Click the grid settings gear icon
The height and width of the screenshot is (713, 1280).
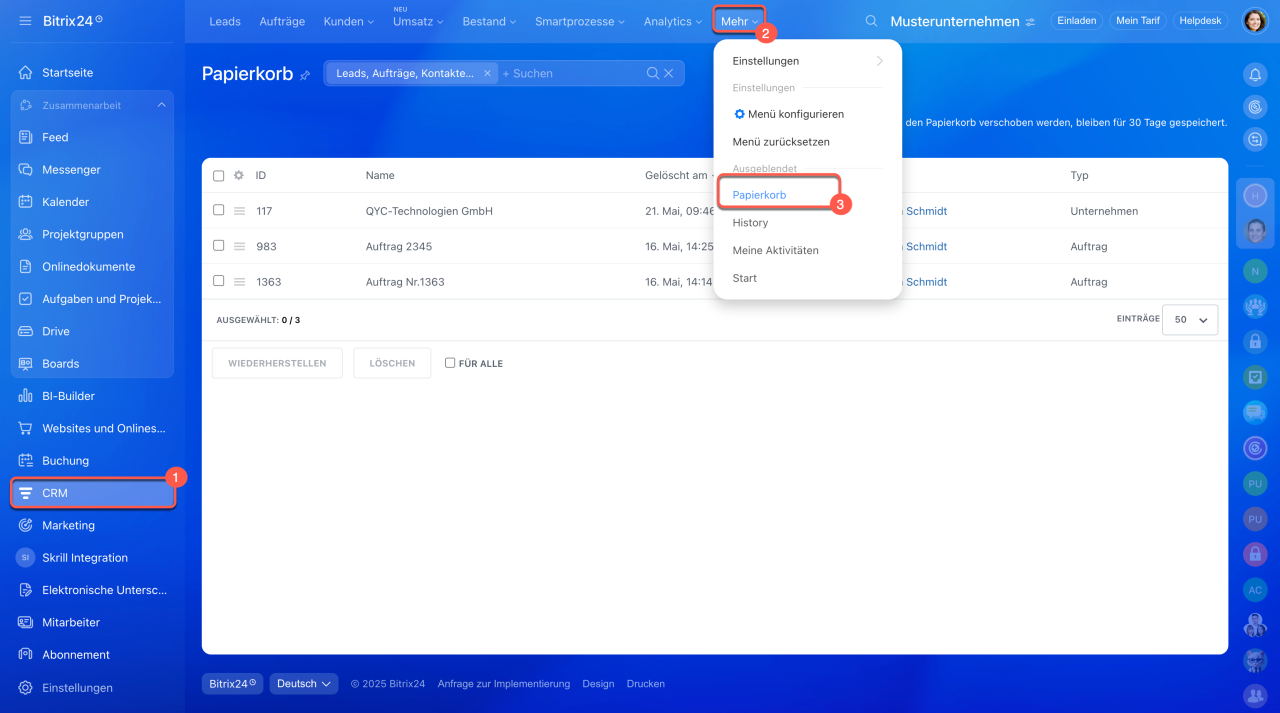(x=239, y=175)
